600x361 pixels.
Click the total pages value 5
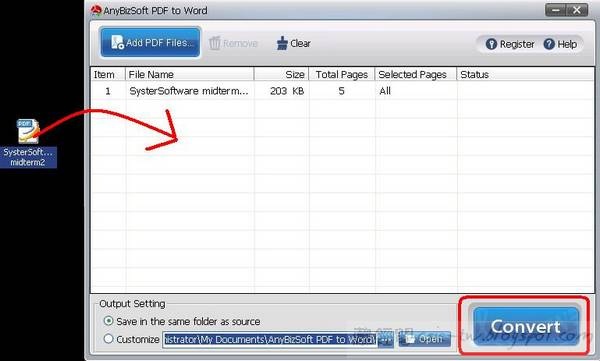click(341, 91)
